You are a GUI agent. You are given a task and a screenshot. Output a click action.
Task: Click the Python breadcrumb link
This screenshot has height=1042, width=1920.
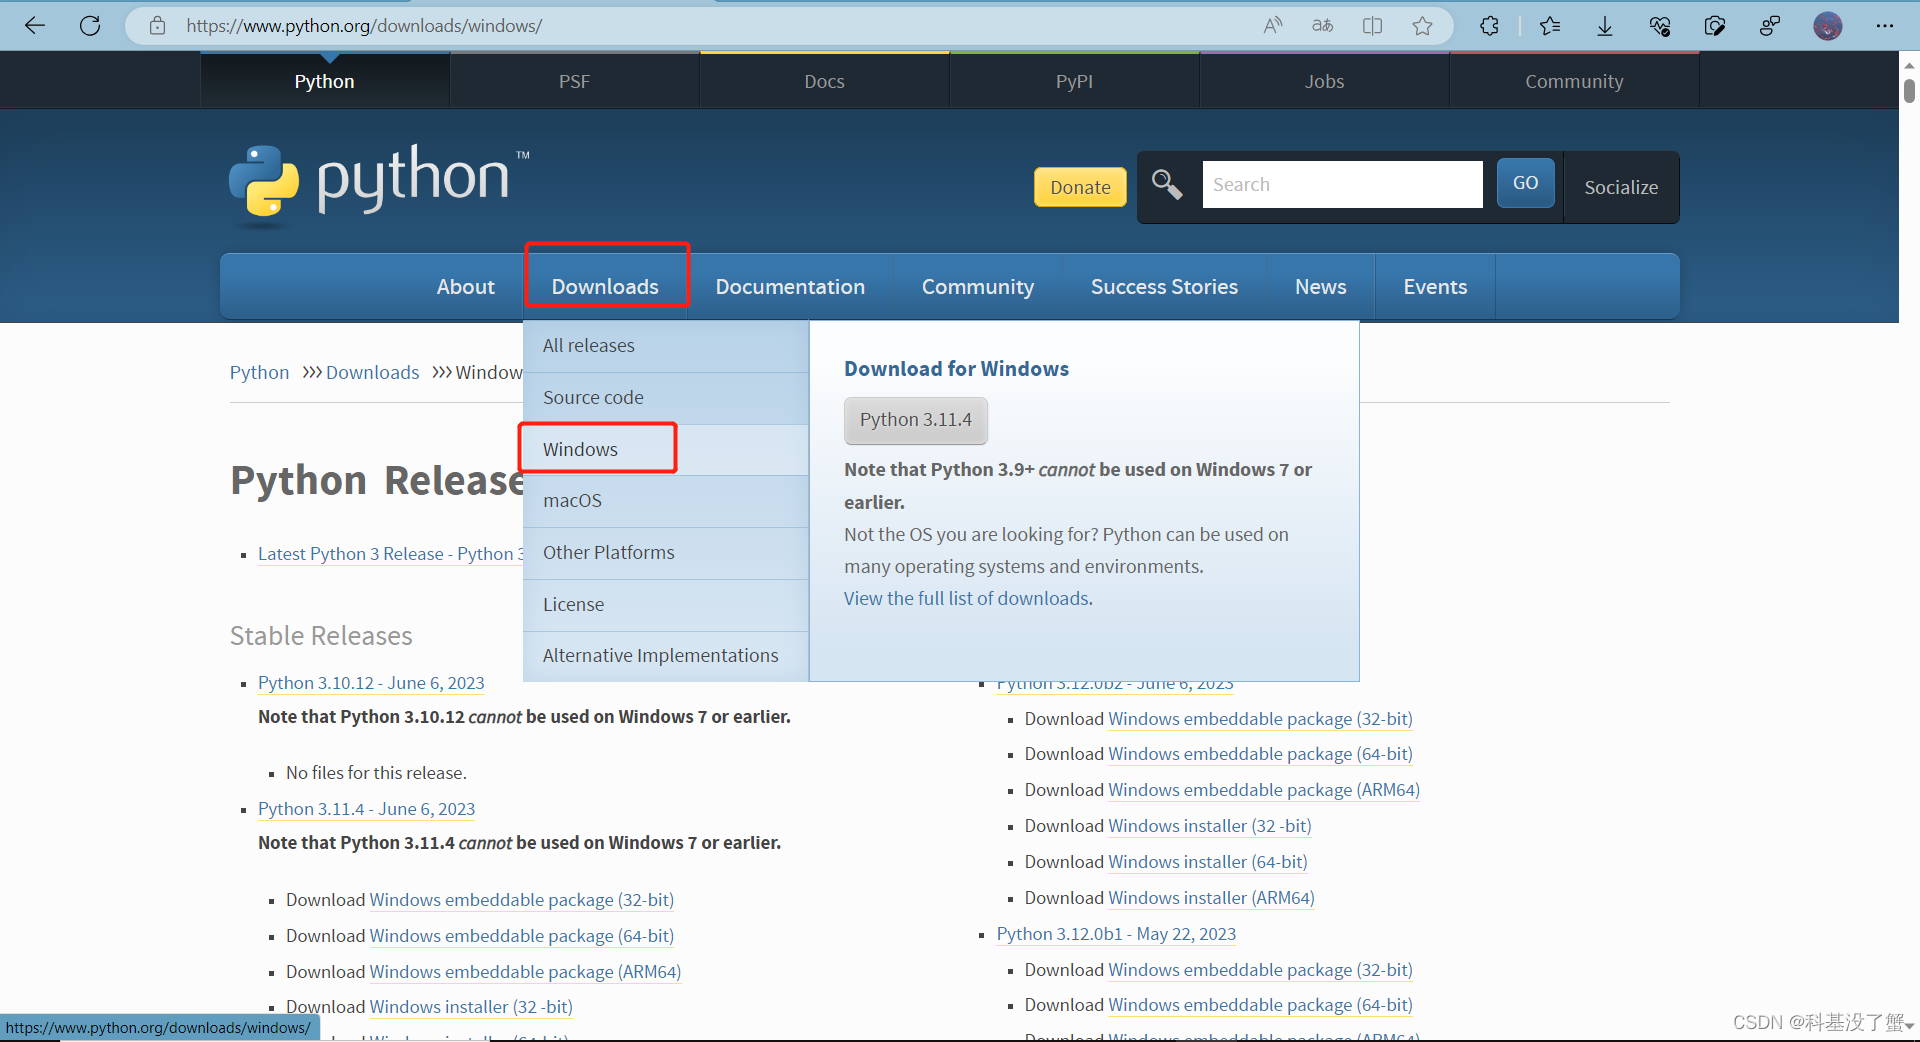click(259, 372)
